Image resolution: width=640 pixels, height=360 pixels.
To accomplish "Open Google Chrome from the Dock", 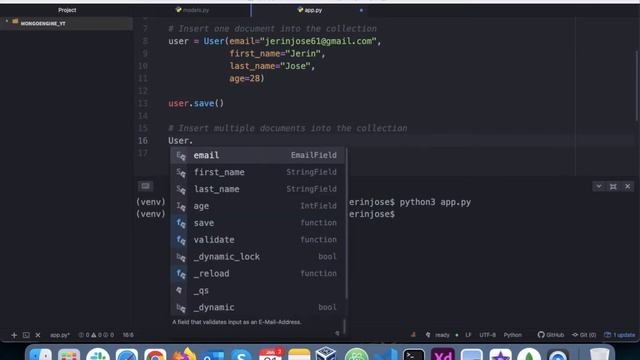I will (x=155, y=355).
